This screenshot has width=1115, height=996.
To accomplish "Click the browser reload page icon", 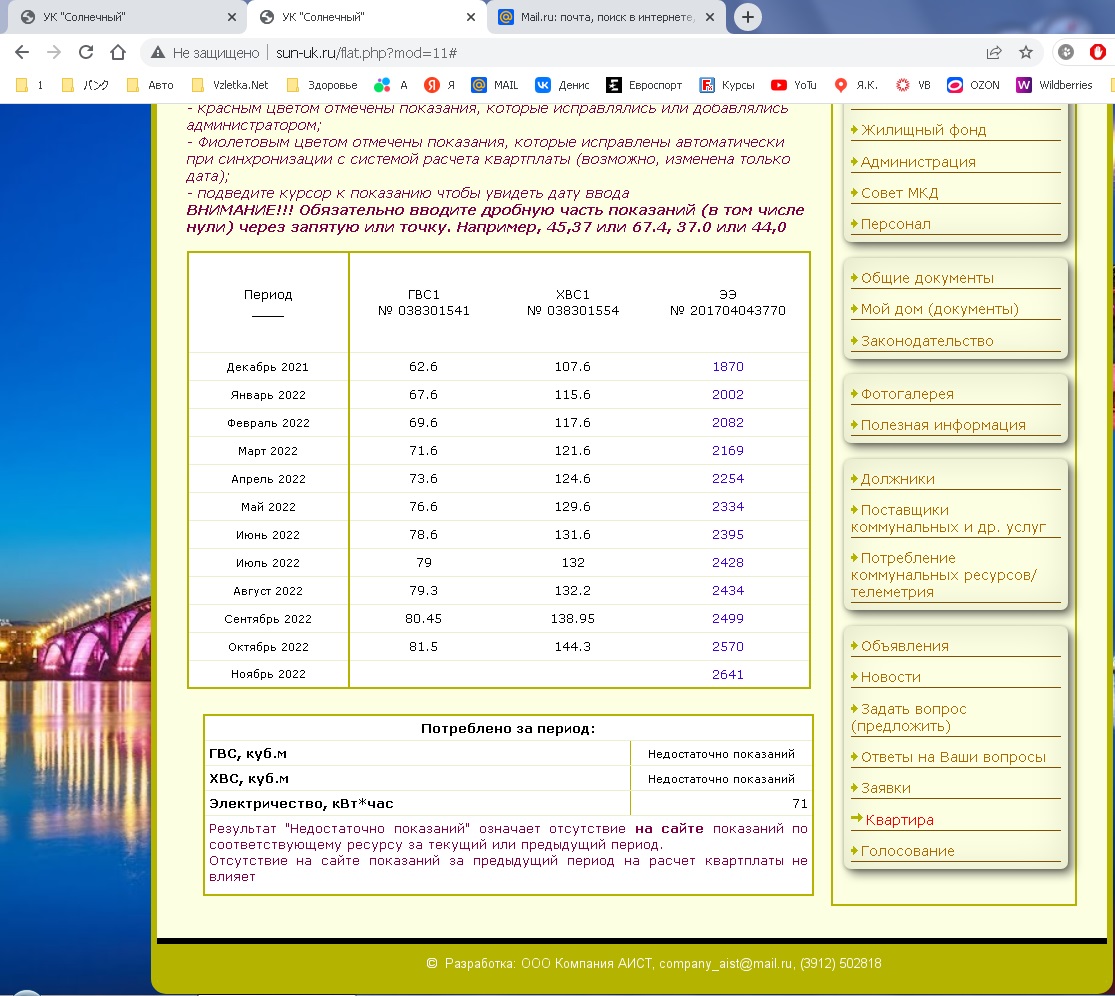I will point(86,52).
